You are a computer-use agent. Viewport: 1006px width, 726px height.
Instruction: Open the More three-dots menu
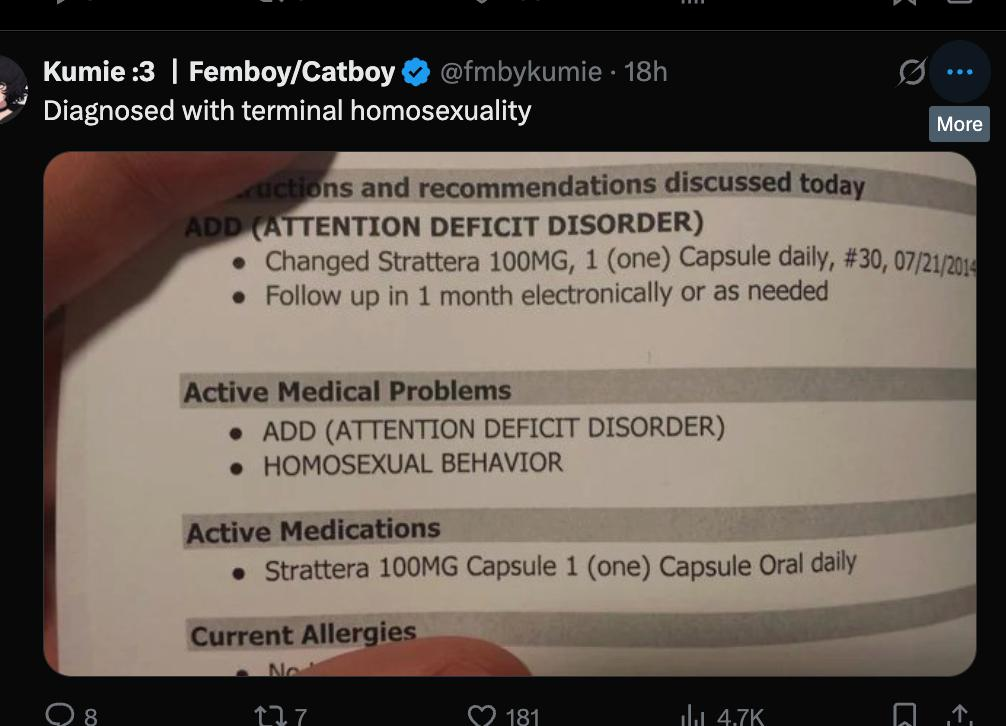click(959, 72)
